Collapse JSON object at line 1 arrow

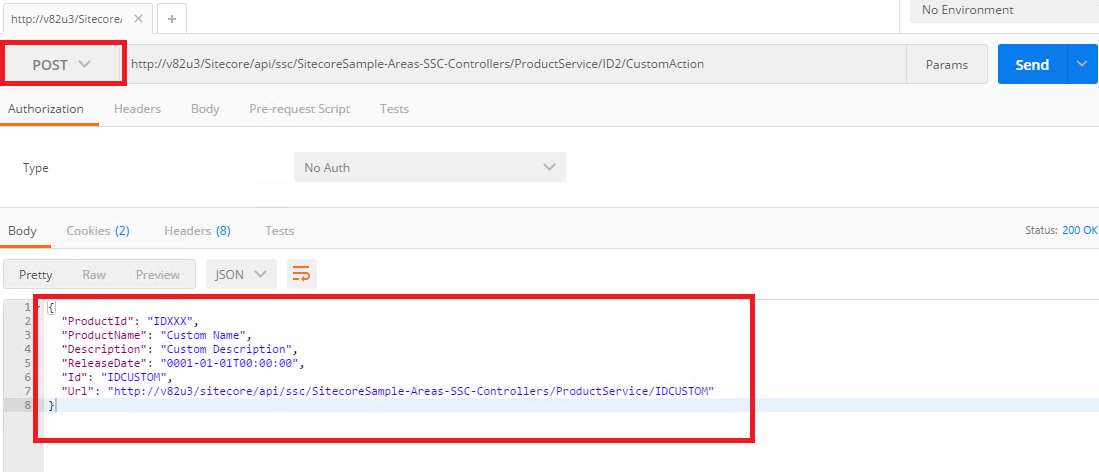pos(36,307)
